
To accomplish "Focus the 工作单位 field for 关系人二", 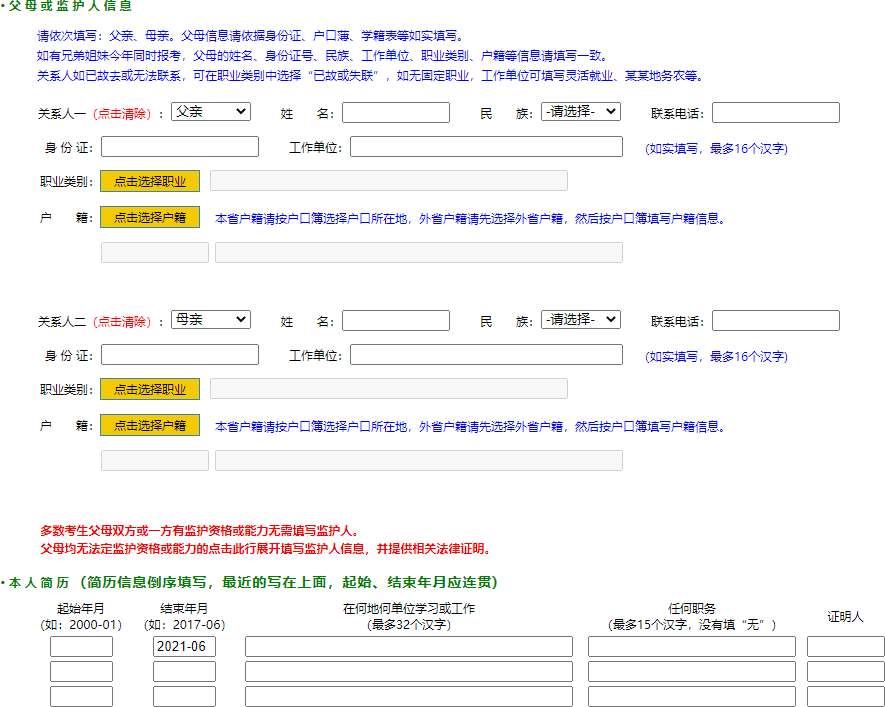I will click(486, 355).
